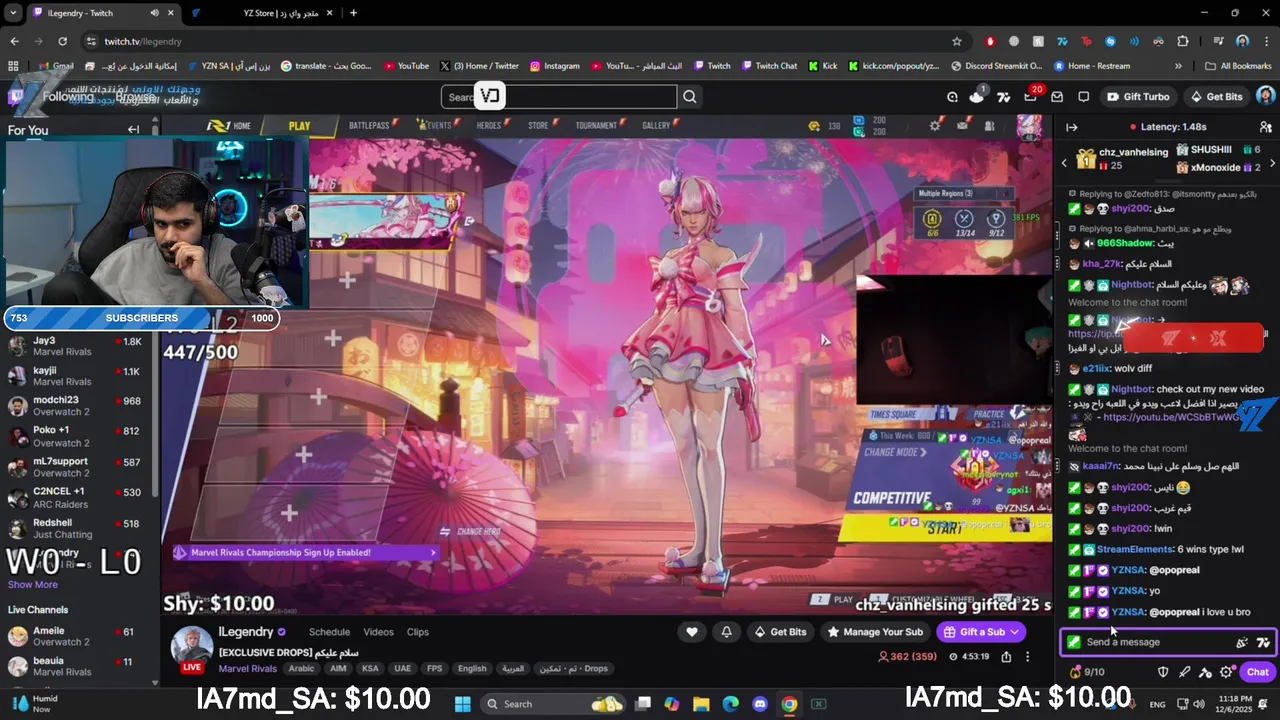Click the mod sword icon below chat
This screenshot has width=1280, height=720.
click(1184, 672)
